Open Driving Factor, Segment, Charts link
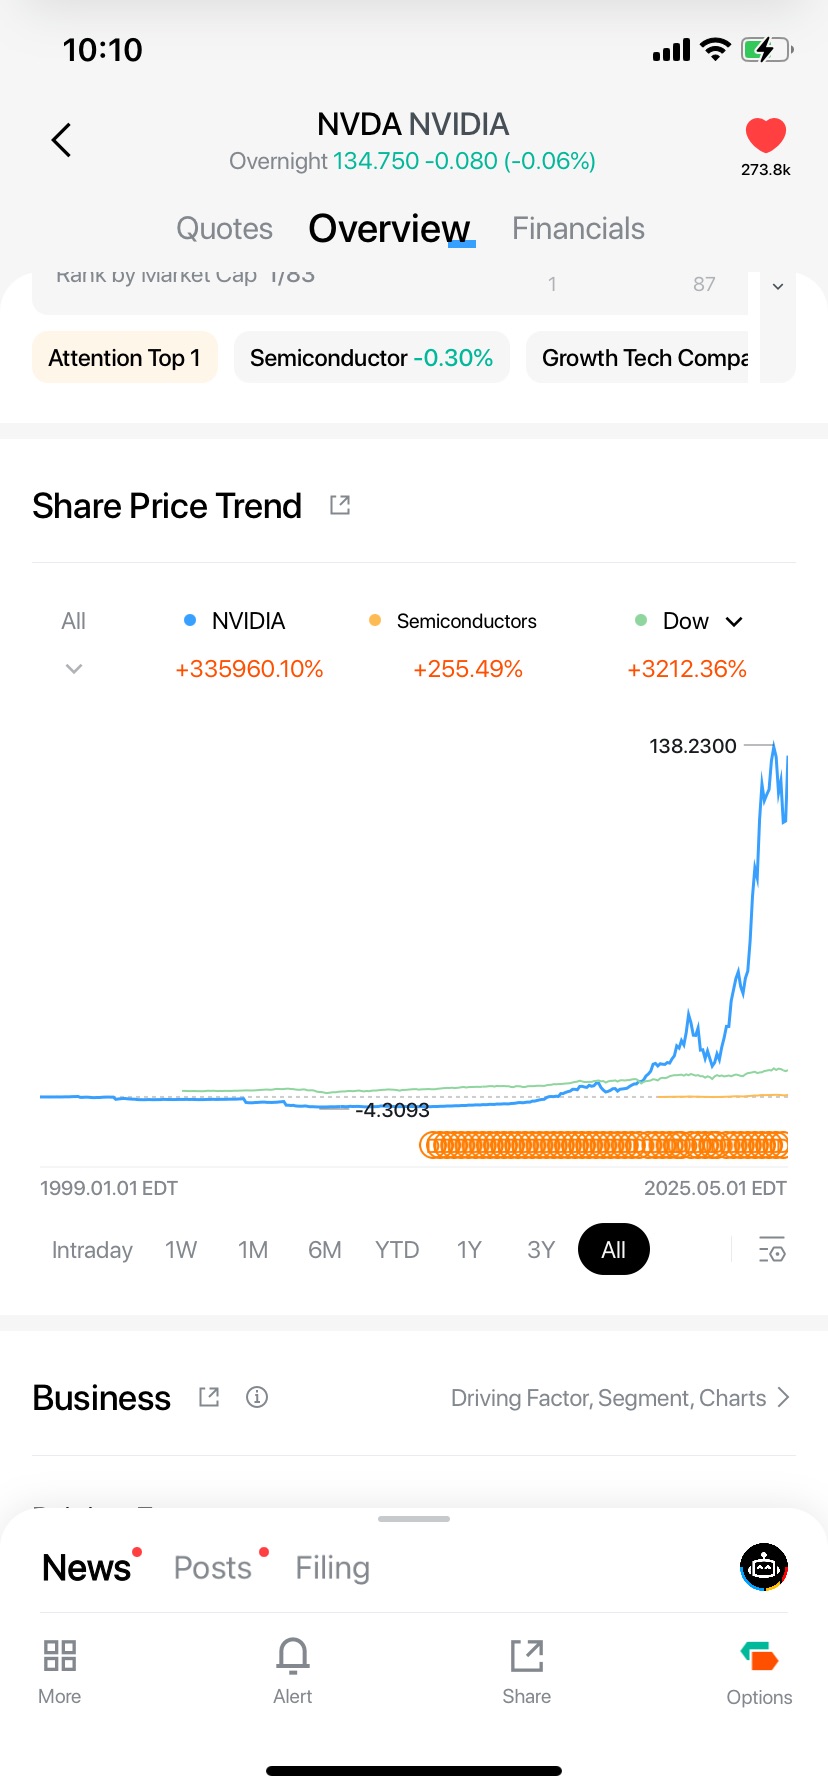The width and height of the screenshot is (828, 1792). point(620,1398)
